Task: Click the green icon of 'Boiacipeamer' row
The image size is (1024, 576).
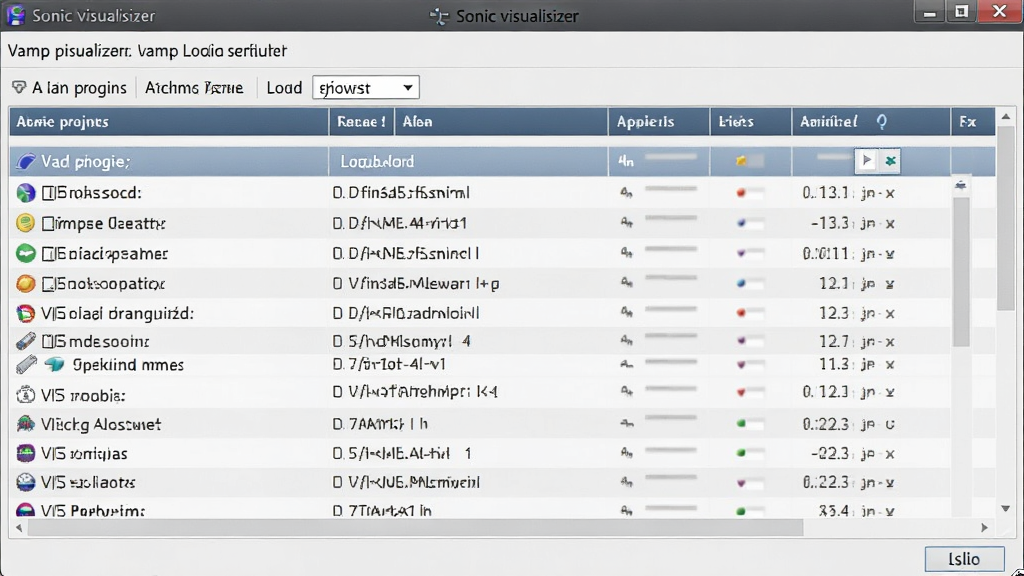Action: (25, 253)
